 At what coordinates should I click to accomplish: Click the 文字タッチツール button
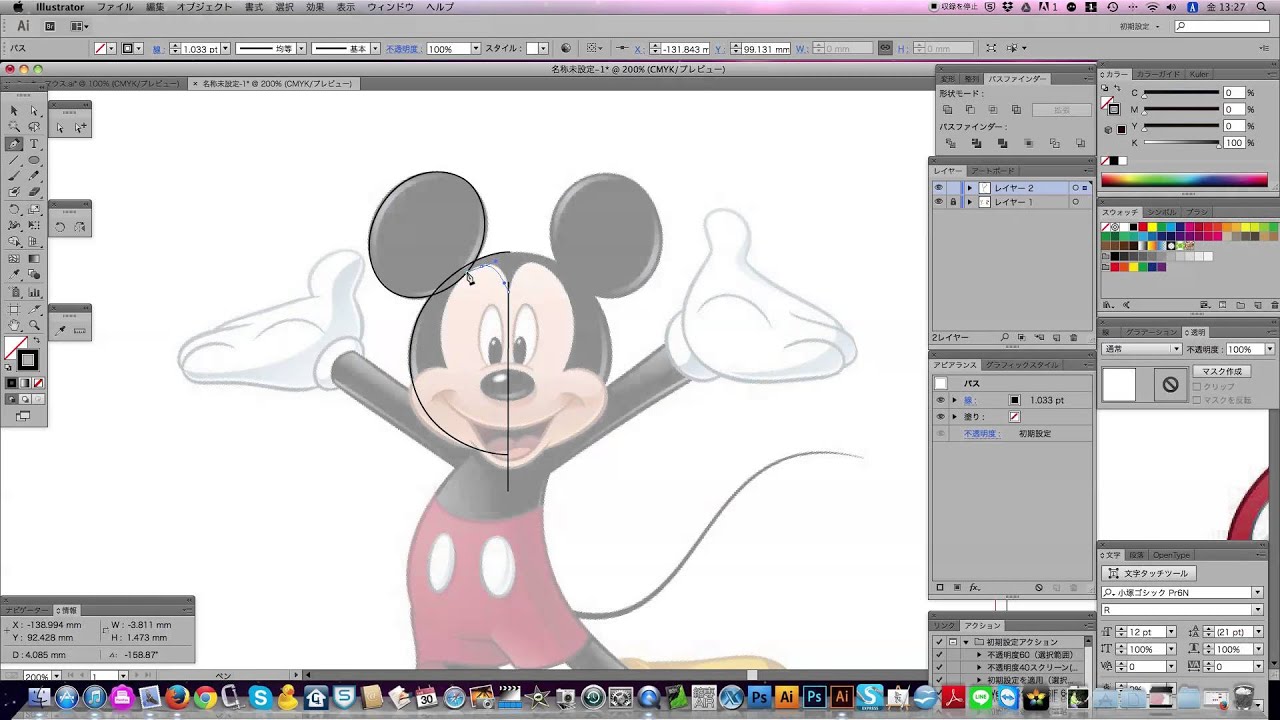1148,573
